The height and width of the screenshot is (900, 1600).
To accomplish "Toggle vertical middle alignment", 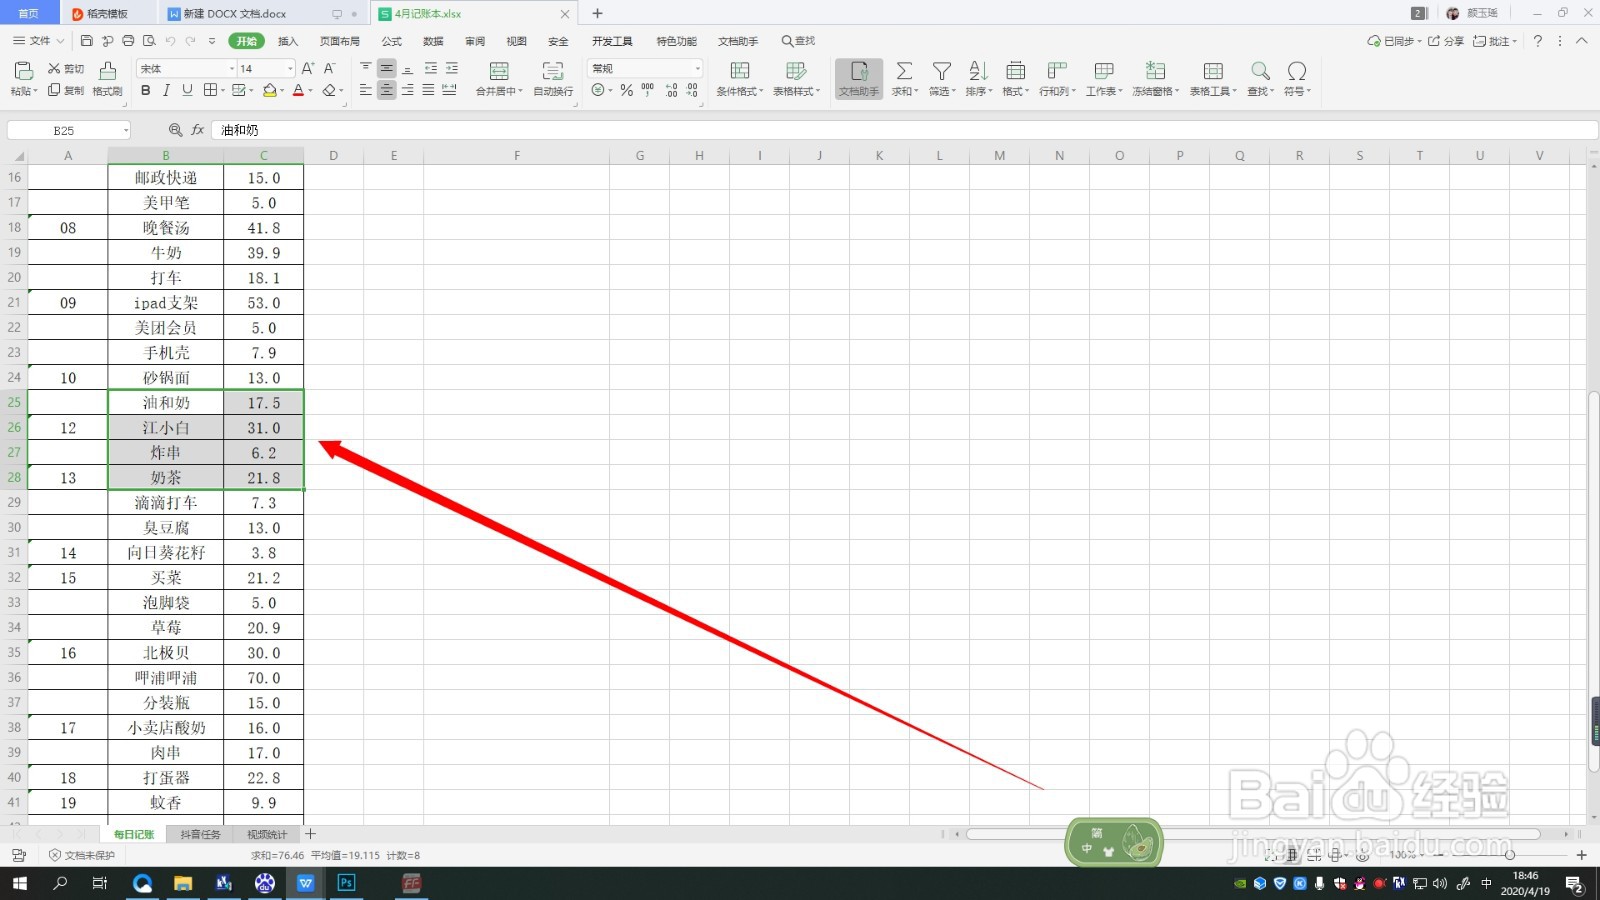I will tap(386, 68).
